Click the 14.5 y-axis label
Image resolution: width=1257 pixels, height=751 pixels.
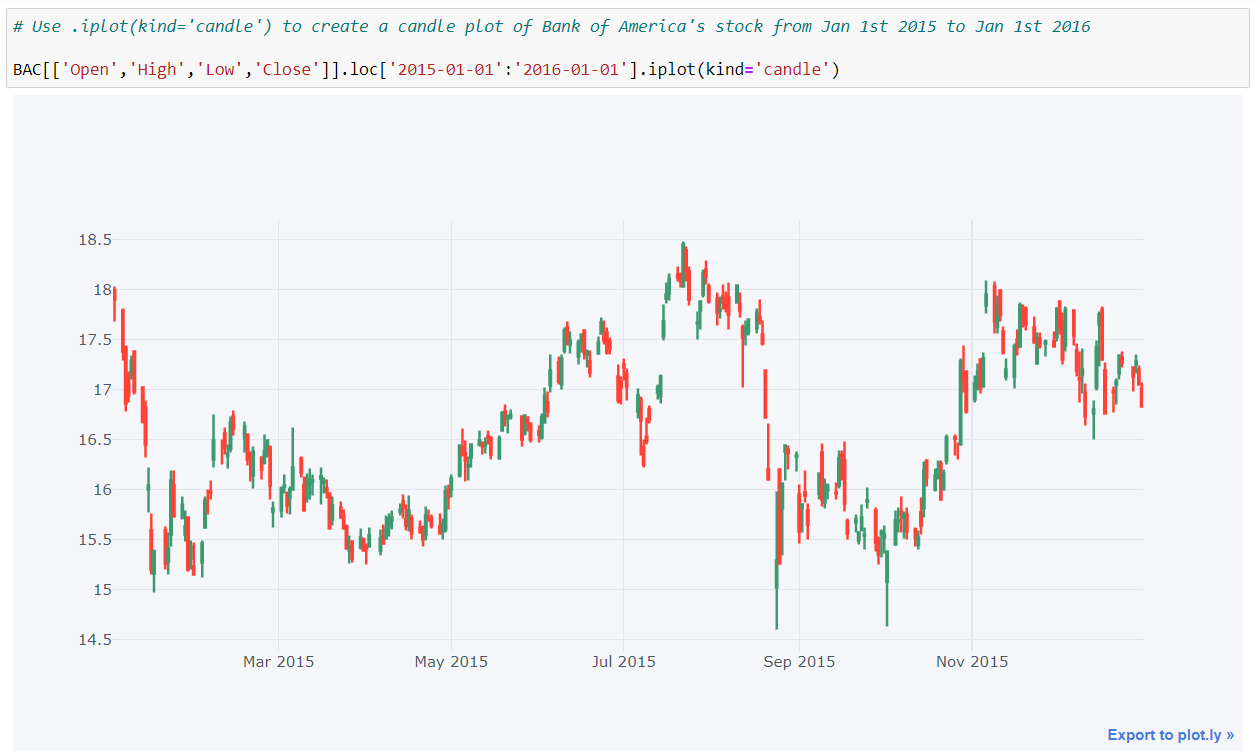[95, 640]
